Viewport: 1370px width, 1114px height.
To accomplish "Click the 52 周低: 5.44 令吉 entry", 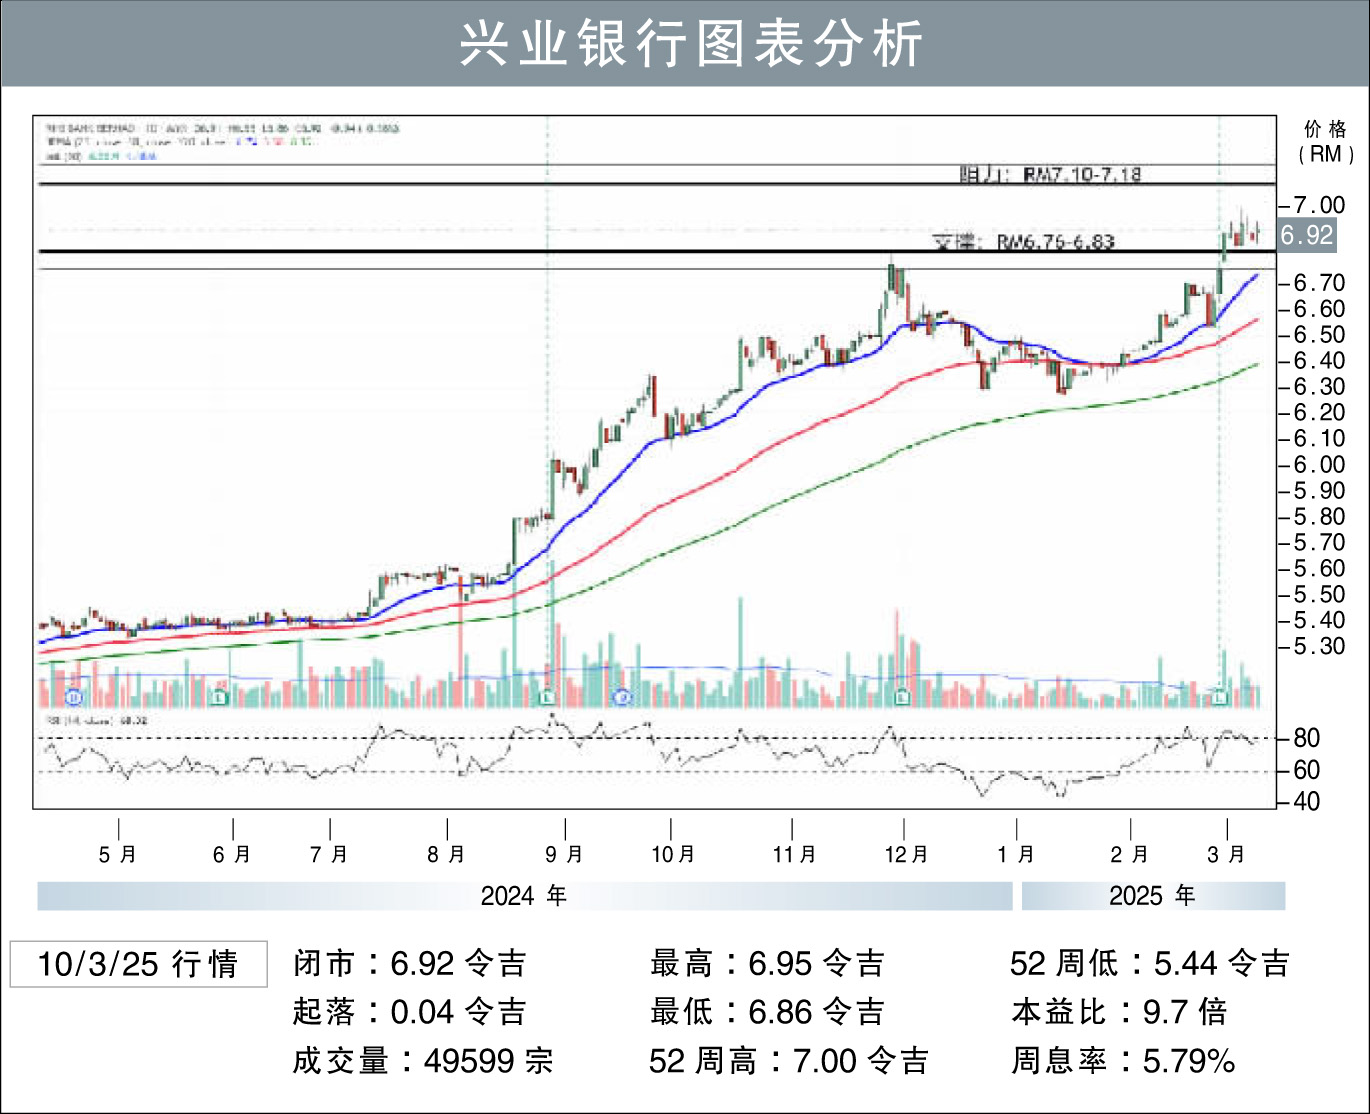I will click(x=1150, y=964).
